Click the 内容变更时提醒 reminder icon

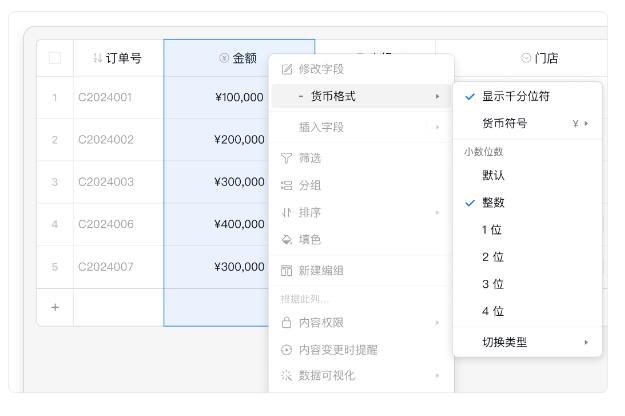click(287, 350)
